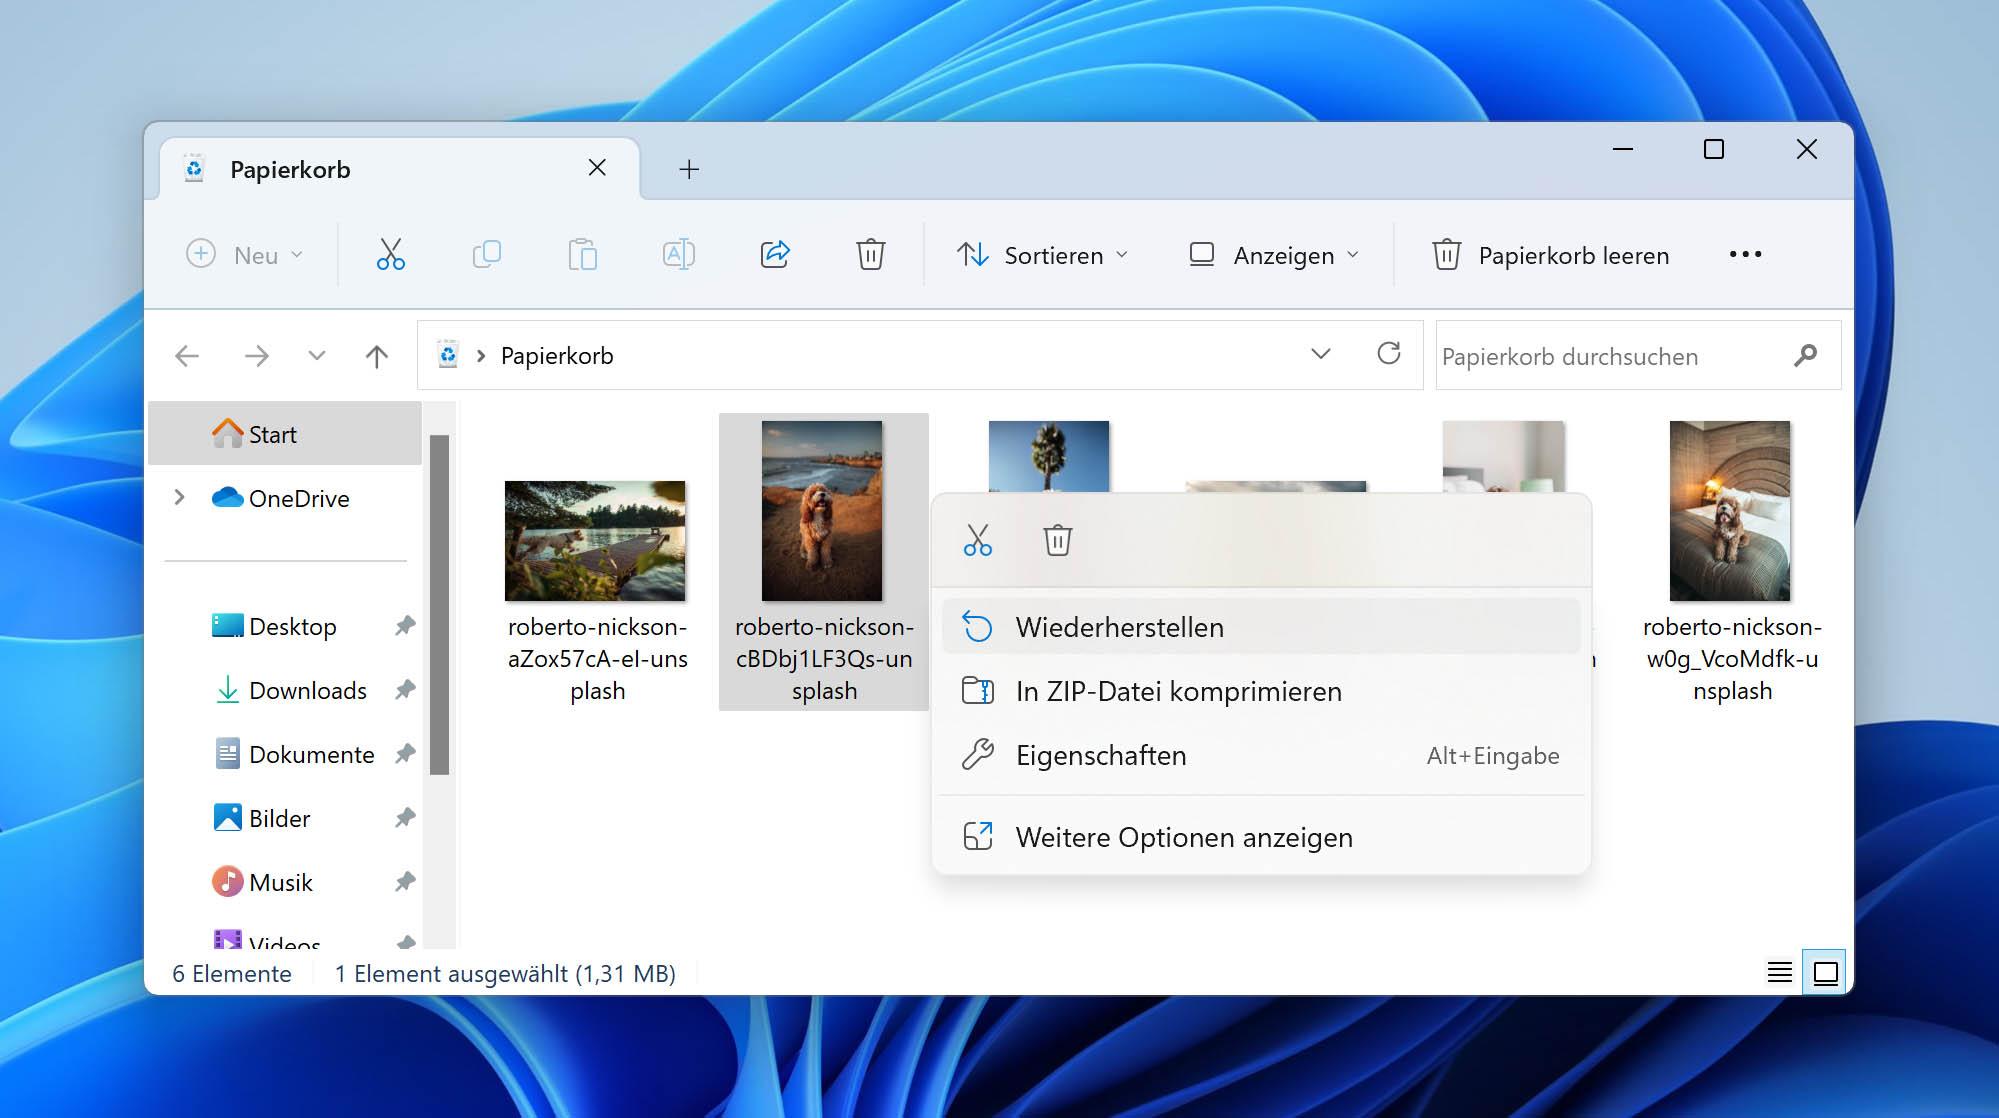Screen dimensions: 1999x1118
Task: Click pin icon next to Dokumente
Action: [405, 754]
